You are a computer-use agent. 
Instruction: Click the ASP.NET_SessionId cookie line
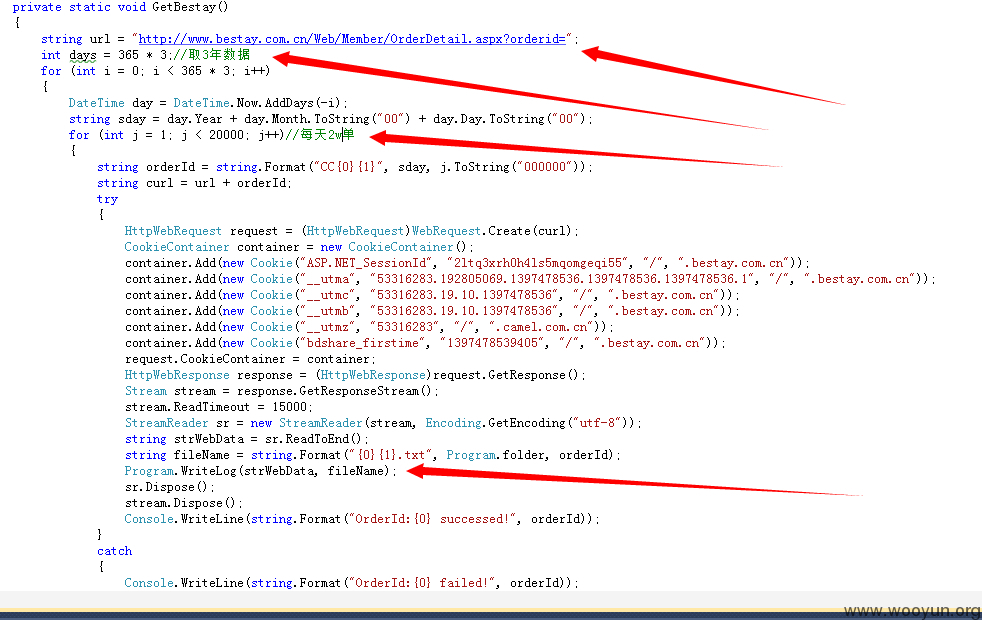point(467,263)
